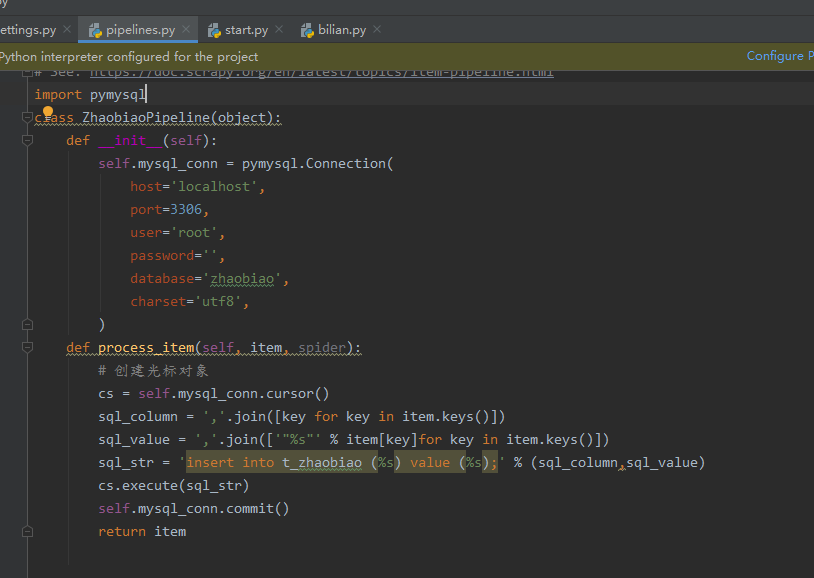The image size is (814, 578).
Task: Click the spider parameter in process_item
Action: click(322, 347)
